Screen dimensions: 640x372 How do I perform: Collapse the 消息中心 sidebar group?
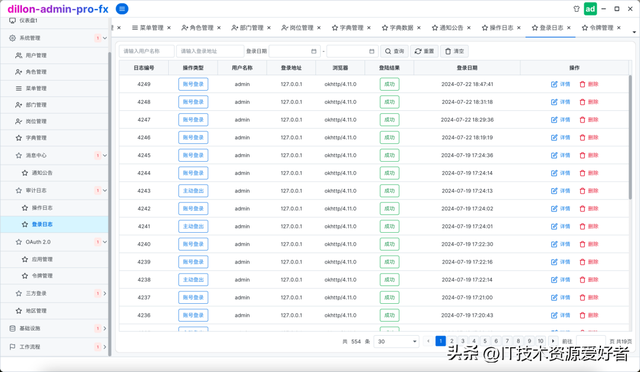[105, 155]
